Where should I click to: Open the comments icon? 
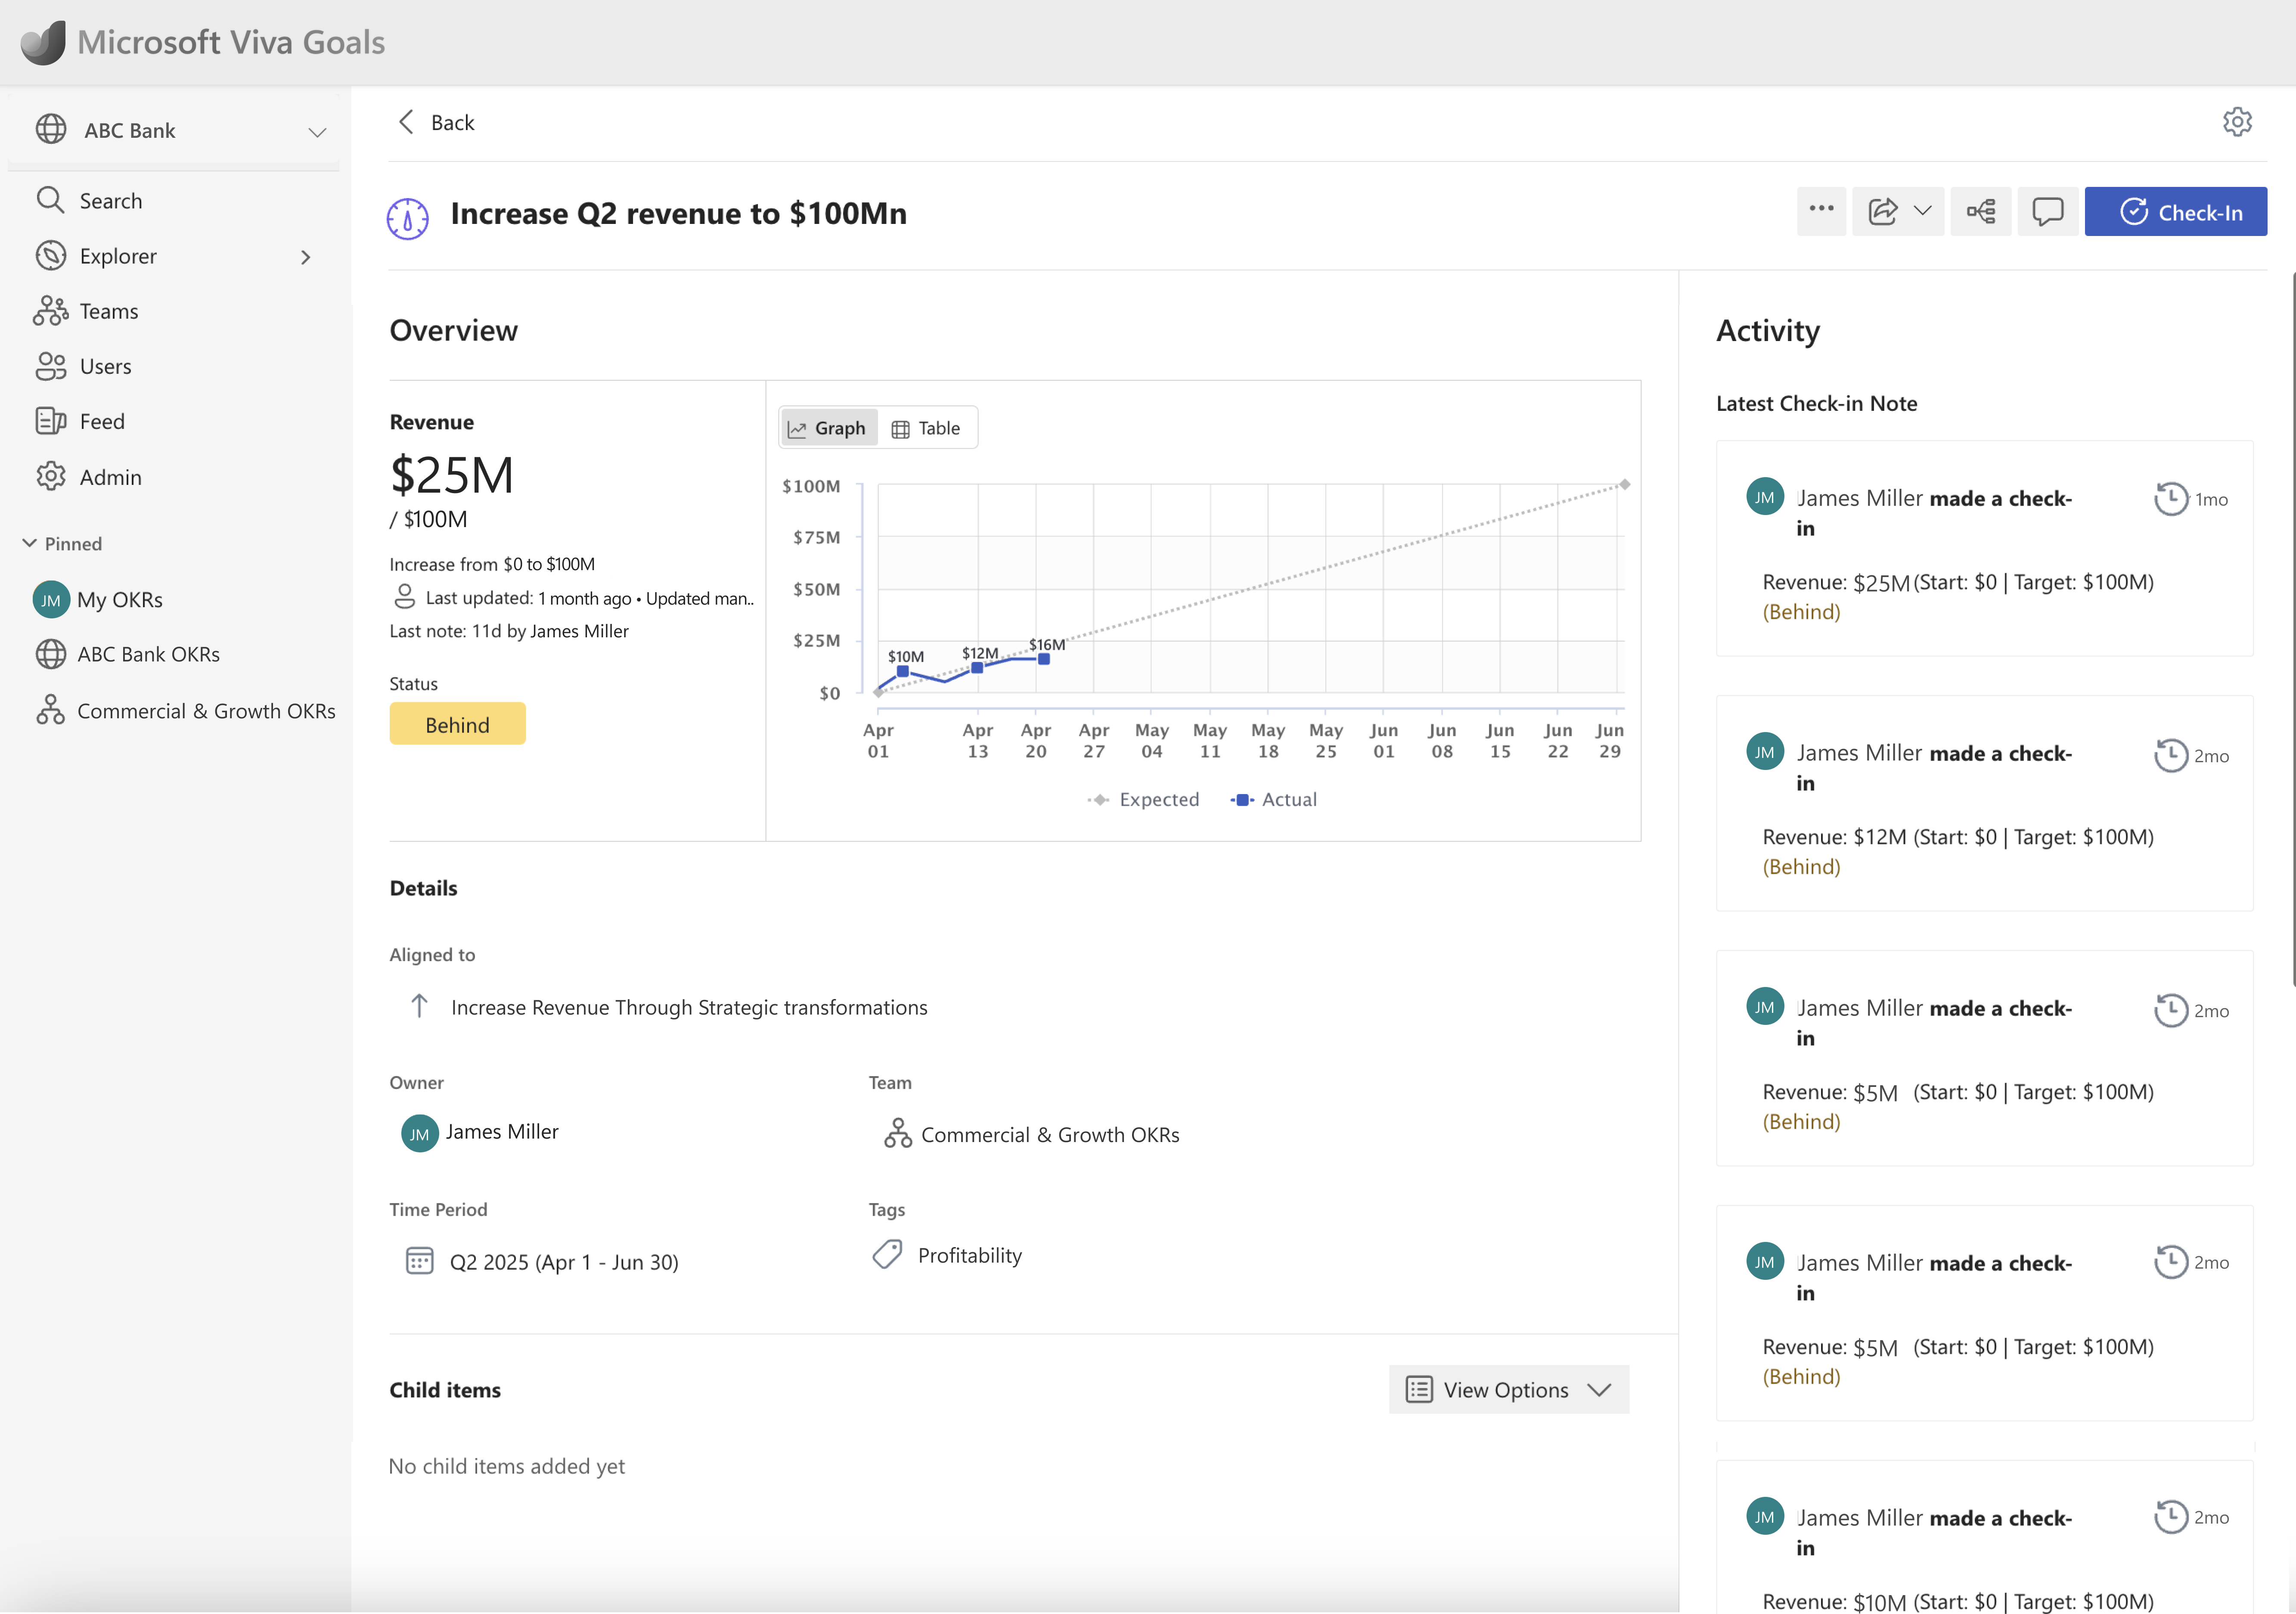point(2047,211)
